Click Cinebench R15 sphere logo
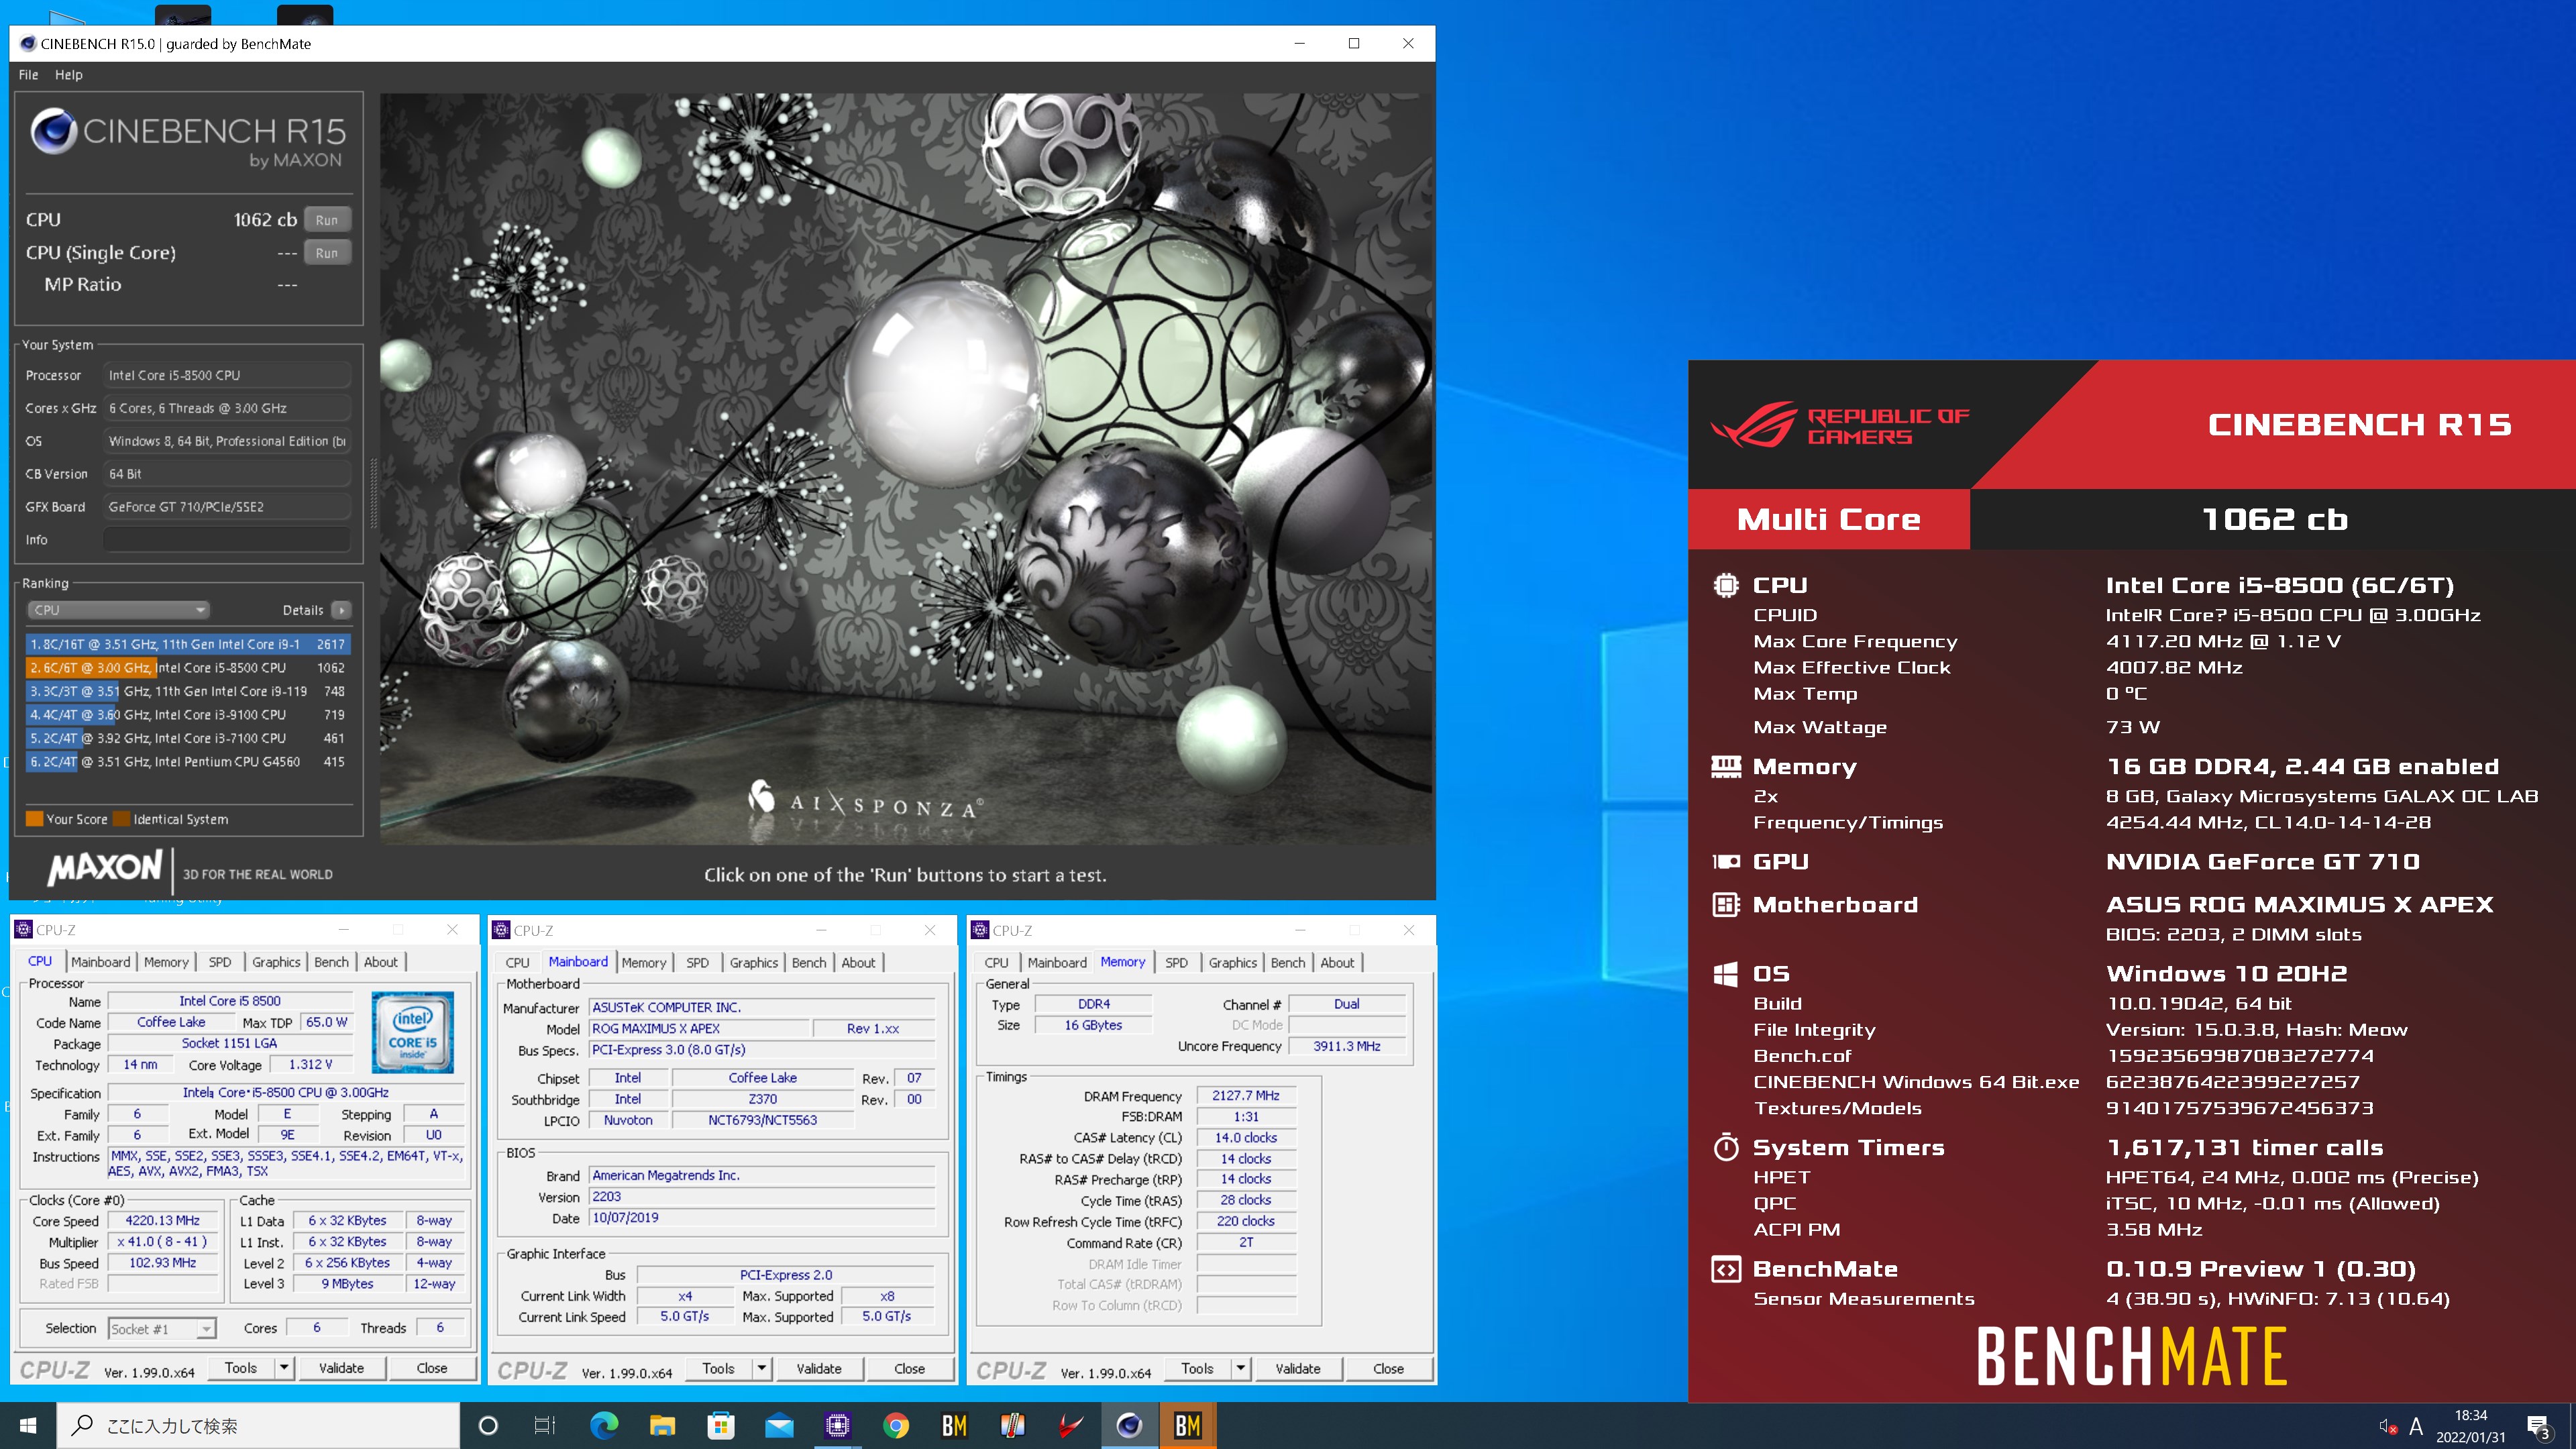This screenshot has width=2576, height=1449. click(53, 132)
